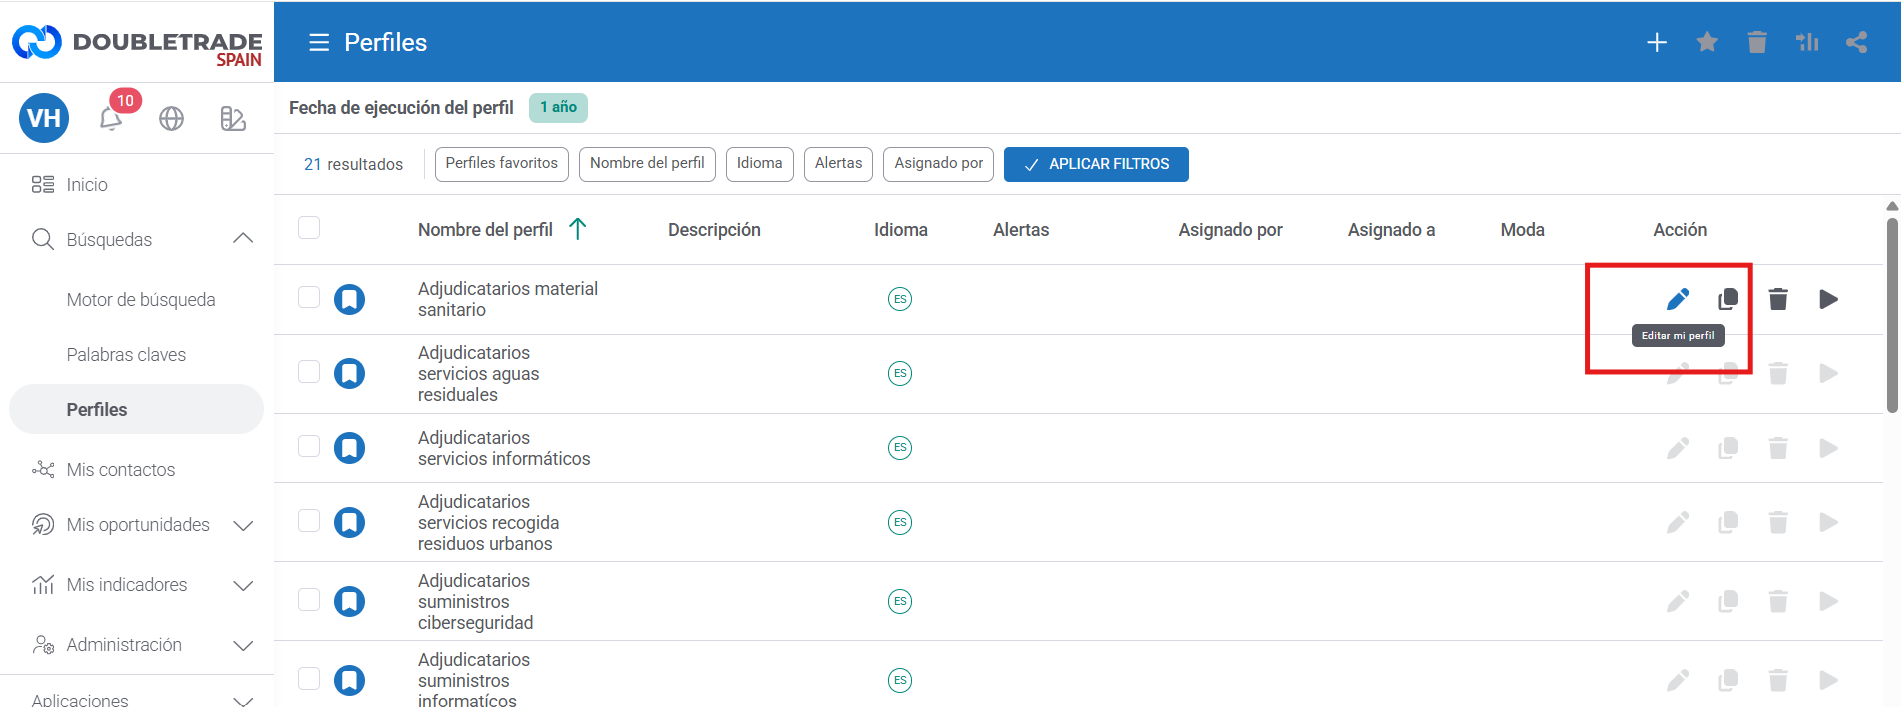Run the servicios aguas residuales profile
Viewport: 1901px width, 707px height.
tap(1828, 374)
